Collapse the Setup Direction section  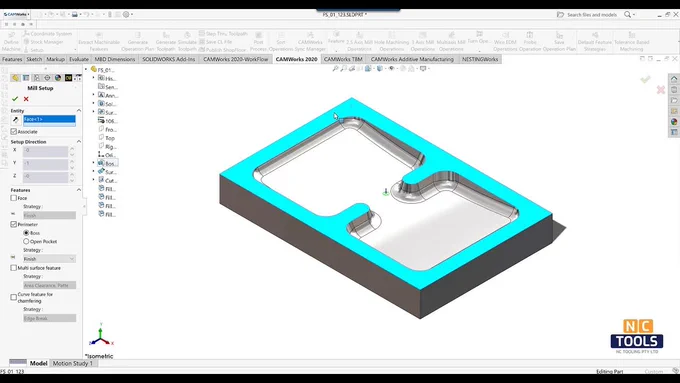point(78,141)
